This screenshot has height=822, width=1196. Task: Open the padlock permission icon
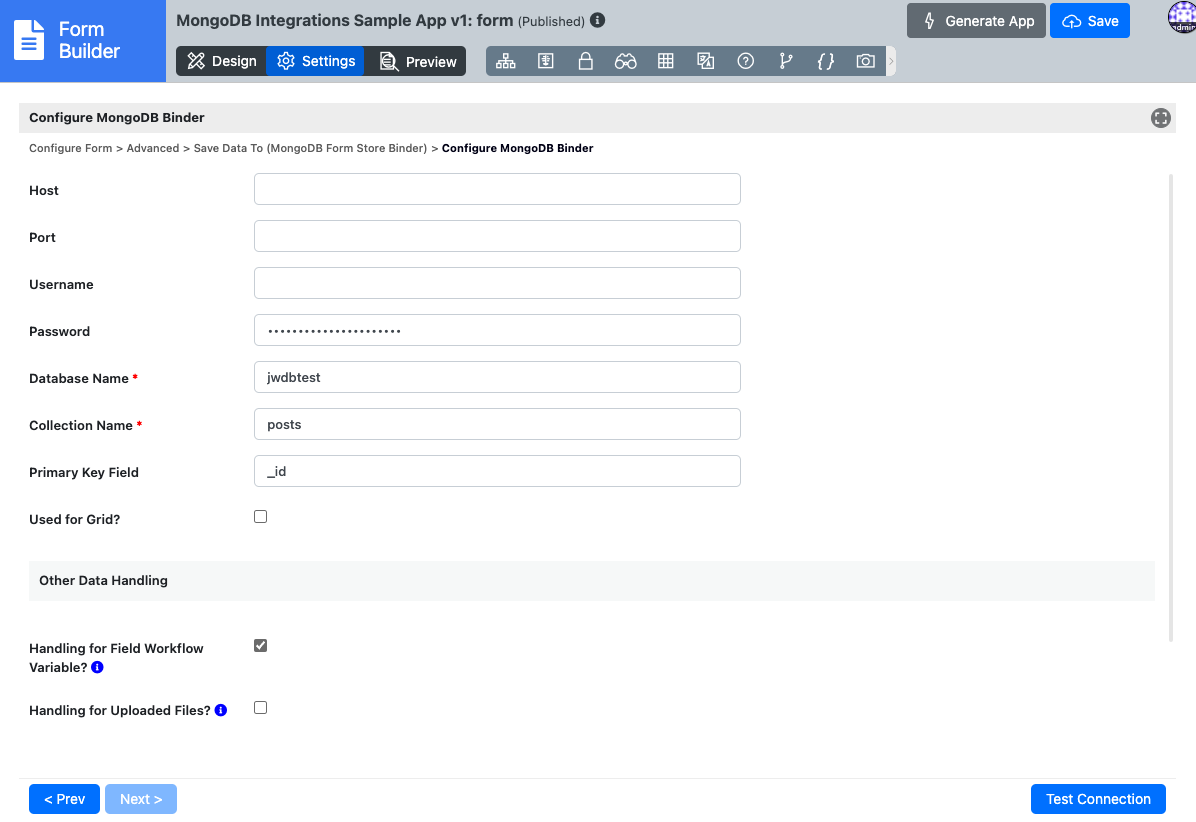pyautogui.click(x=586, y=61)
